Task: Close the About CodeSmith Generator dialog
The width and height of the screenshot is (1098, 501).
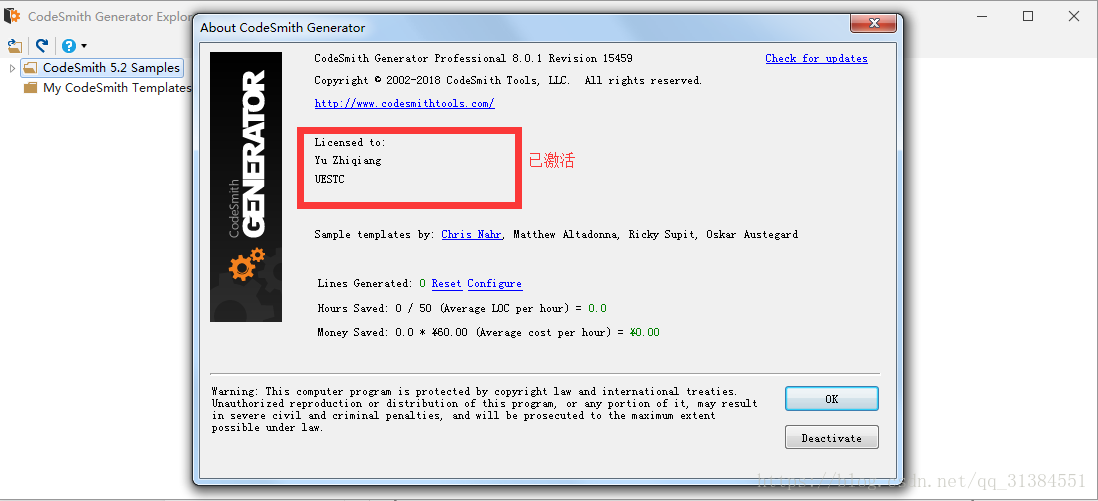Action: pos(874,23)
